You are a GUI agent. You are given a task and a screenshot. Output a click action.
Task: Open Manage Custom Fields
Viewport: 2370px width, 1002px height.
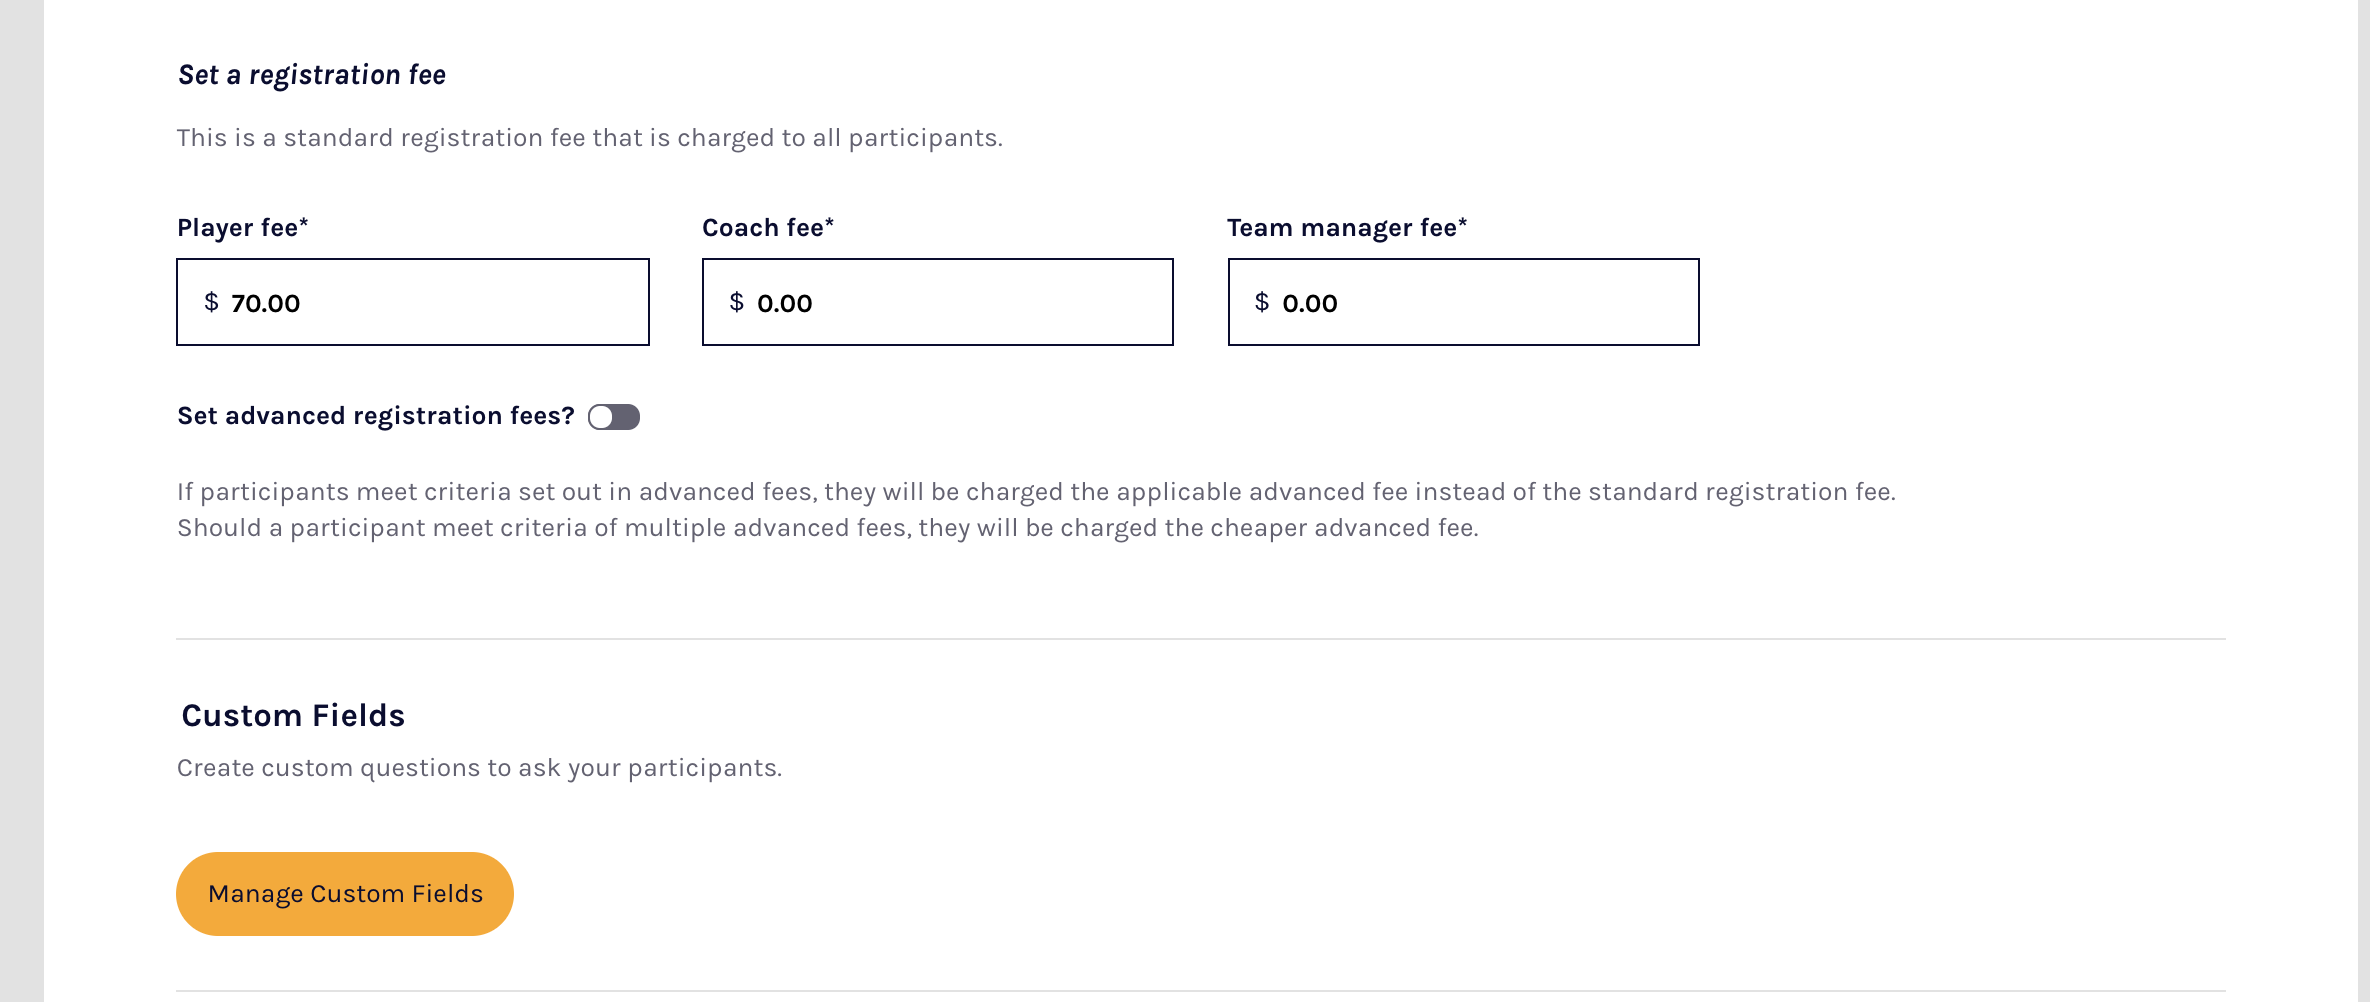click(345, 894)
